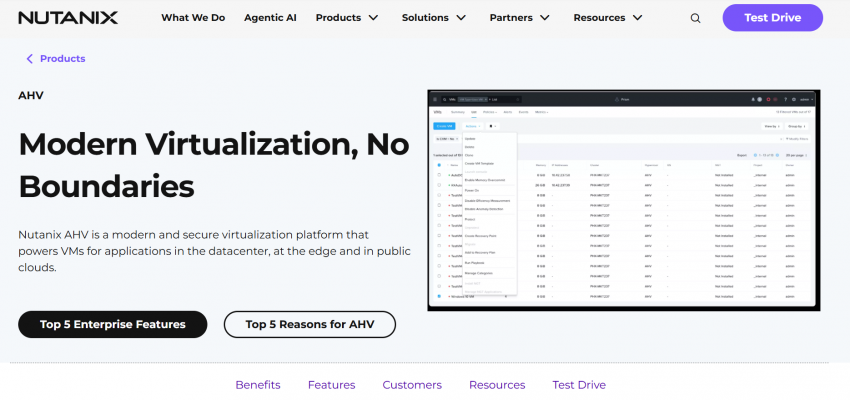The image size is (850, 400).
Task: Open the search magnifier icon
Action: [x=695, y=18]
